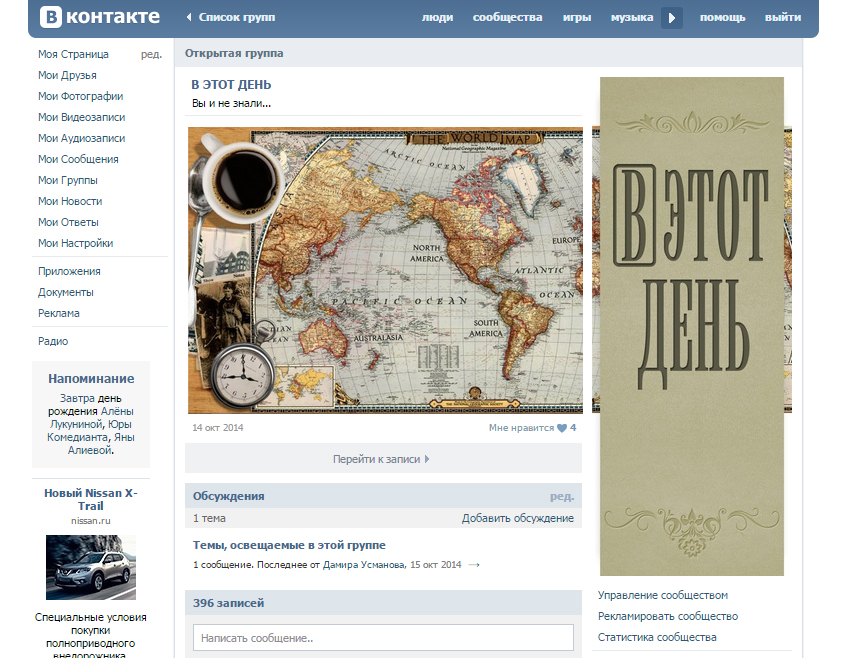The height and width of the screenshot is (658, 844).
Task: Open Мои Настройки
Action: (x=75, y=243)
